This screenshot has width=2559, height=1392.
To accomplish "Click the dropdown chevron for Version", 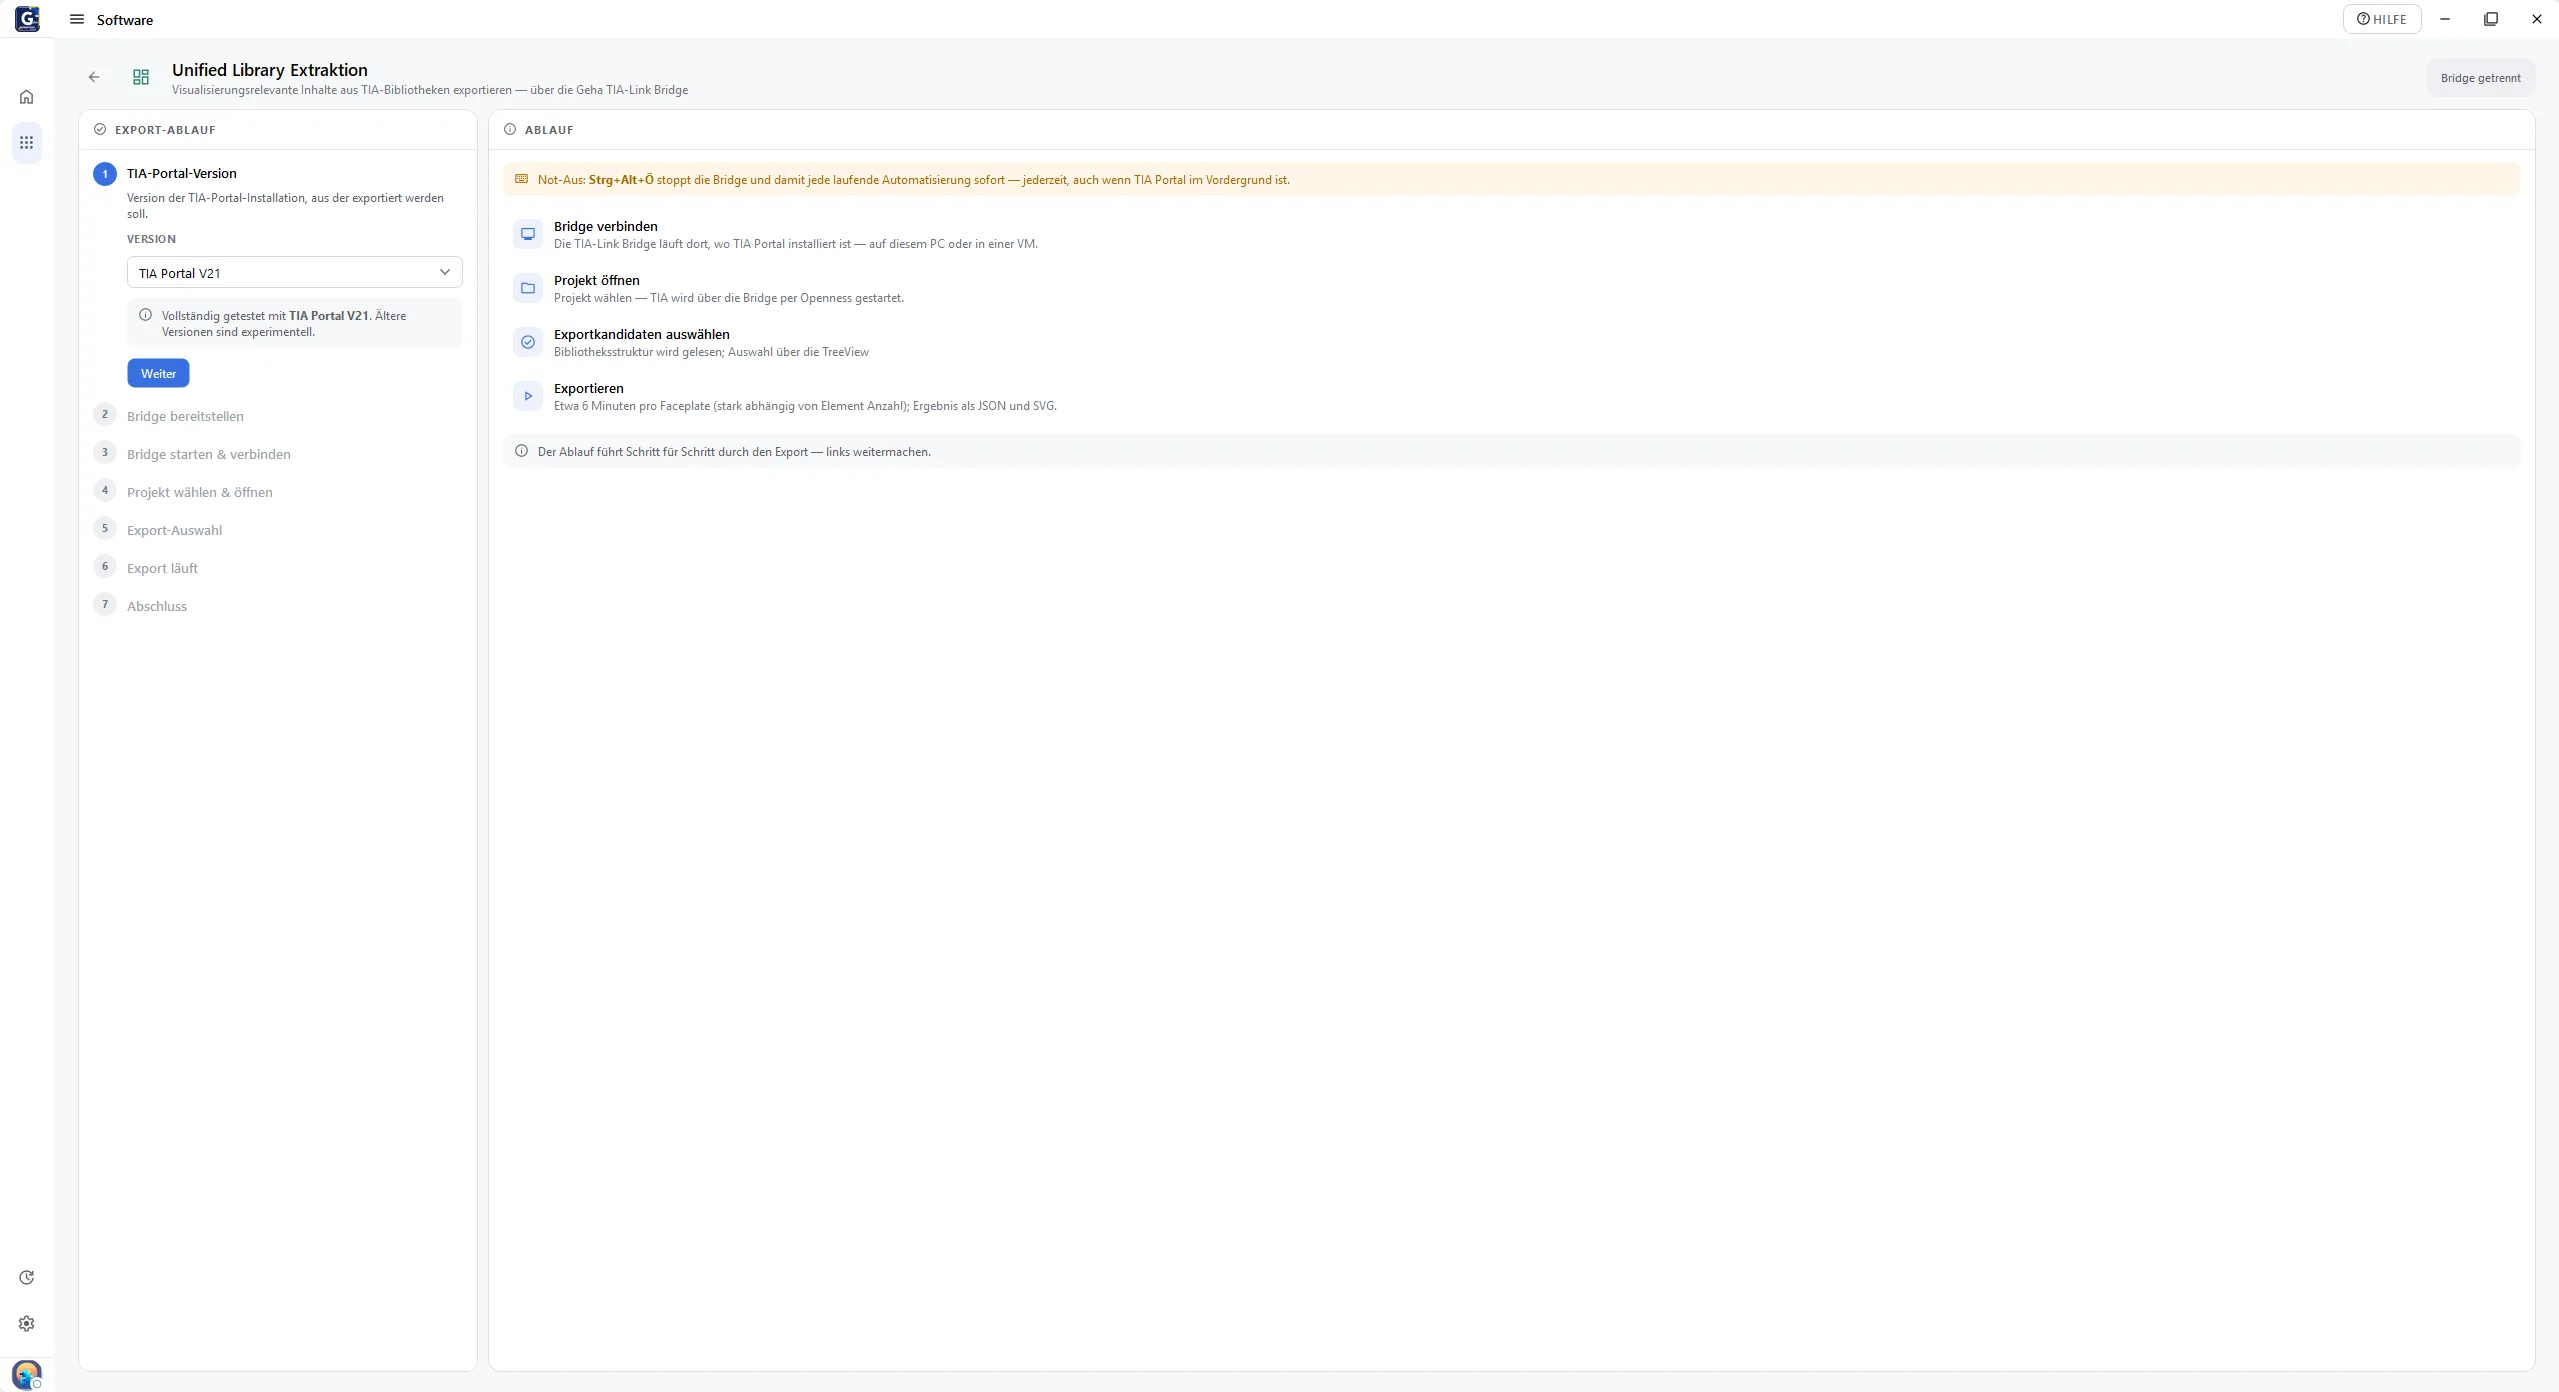I will pyautogui.click(x=445, y=272).
